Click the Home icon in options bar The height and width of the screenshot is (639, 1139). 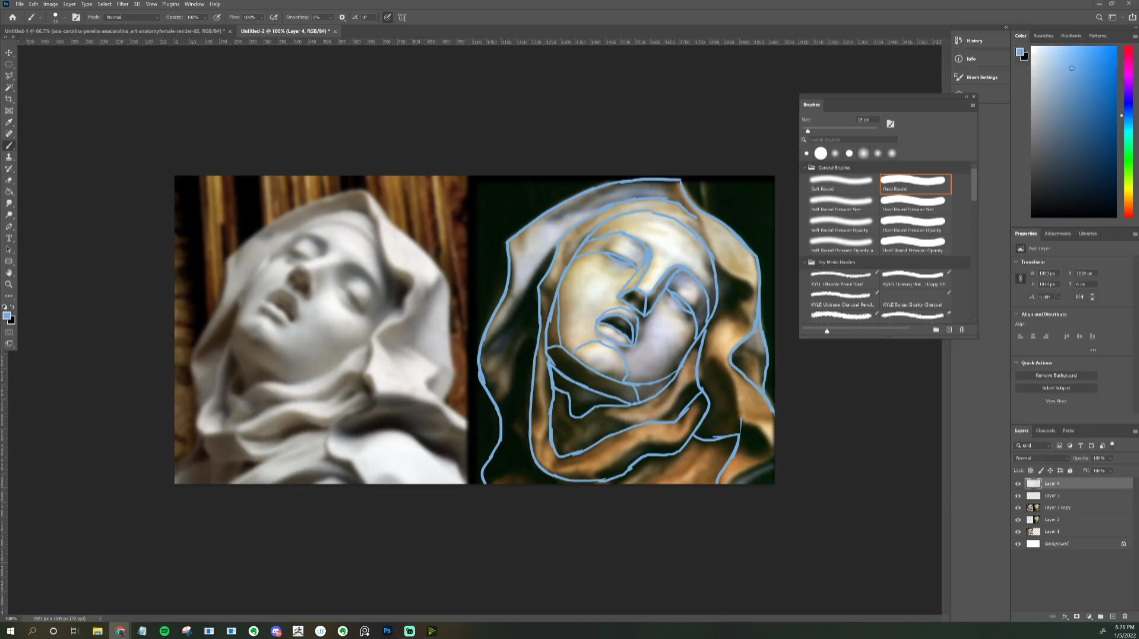(x=12, y=17)
